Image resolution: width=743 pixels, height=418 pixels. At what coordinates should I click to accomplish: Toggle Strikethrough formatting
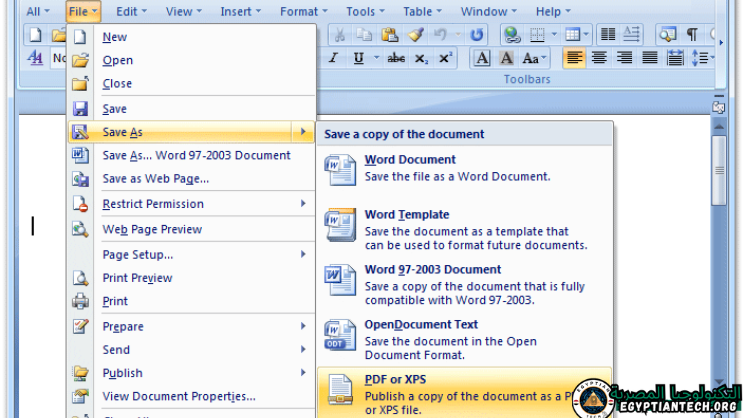[396, 58]
